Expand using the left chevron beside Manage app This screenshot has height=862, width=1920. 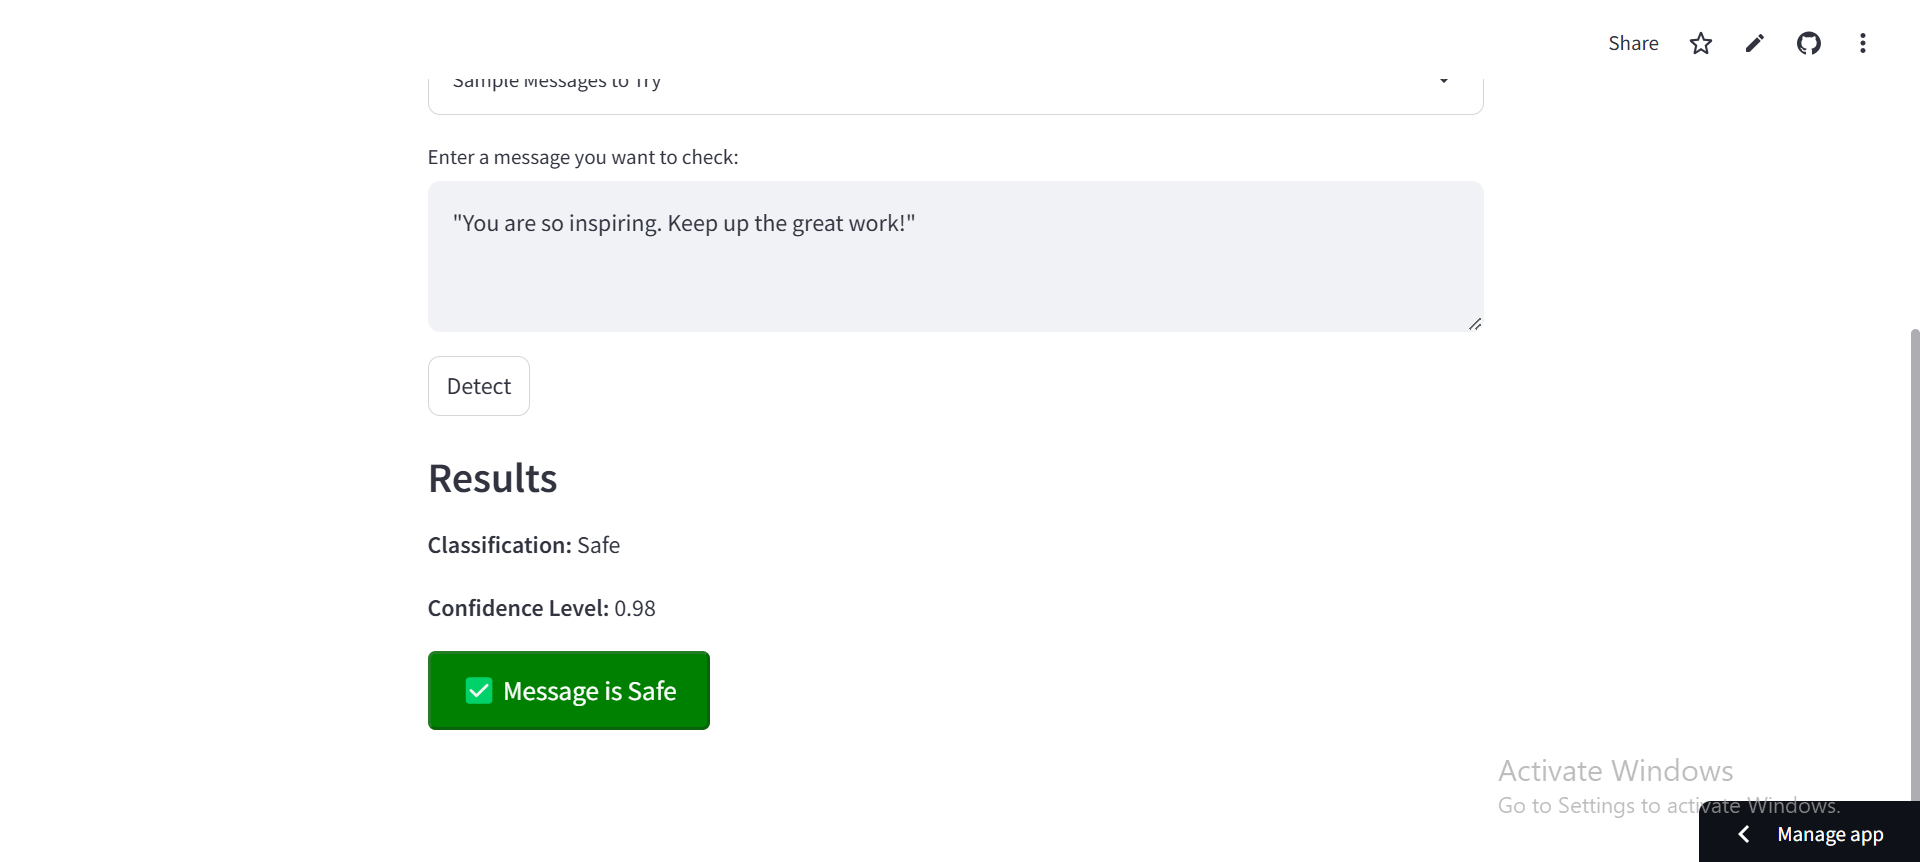pos(1744,834)
